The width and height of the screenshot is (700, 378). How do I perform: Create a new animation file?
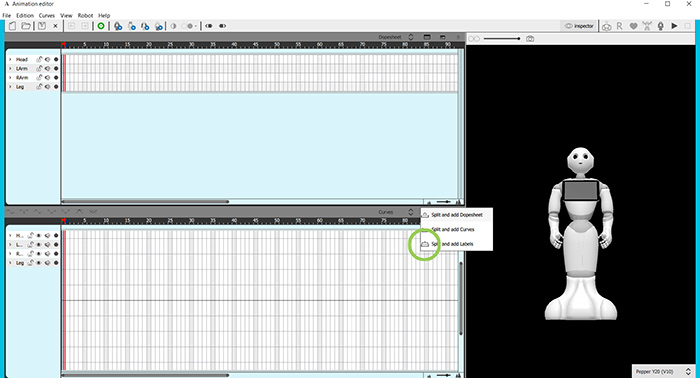pos(12,26)
